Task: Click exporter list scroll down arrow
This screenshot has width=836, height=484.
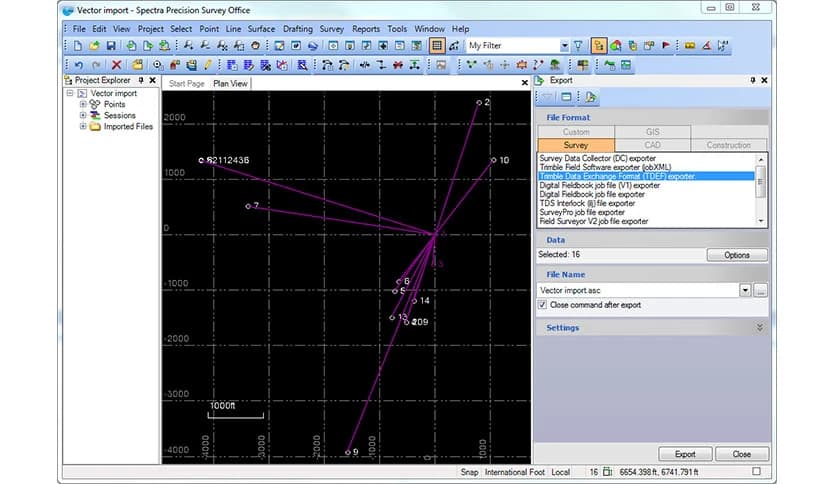Action: 761,221
